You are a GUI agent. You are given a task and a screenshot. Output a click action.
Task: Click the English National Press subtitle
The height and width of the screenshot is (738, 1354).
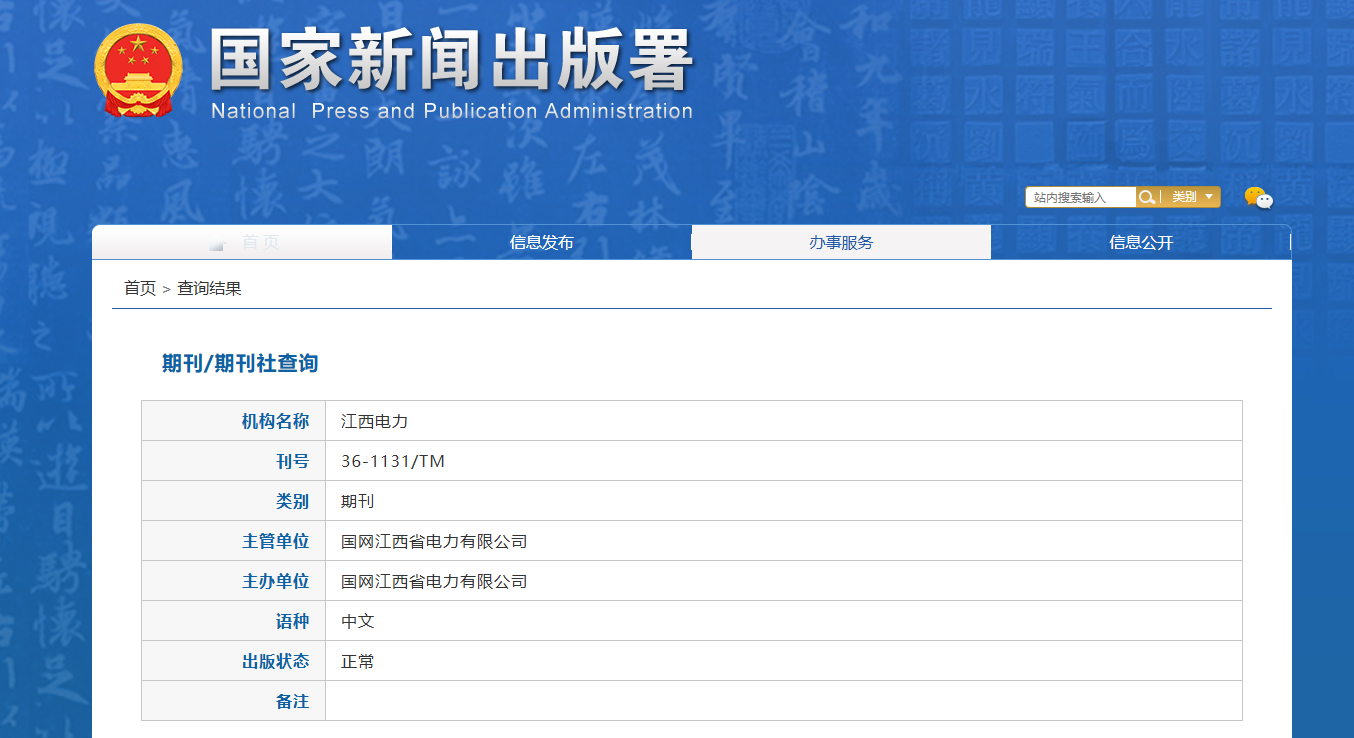(451, 111)
